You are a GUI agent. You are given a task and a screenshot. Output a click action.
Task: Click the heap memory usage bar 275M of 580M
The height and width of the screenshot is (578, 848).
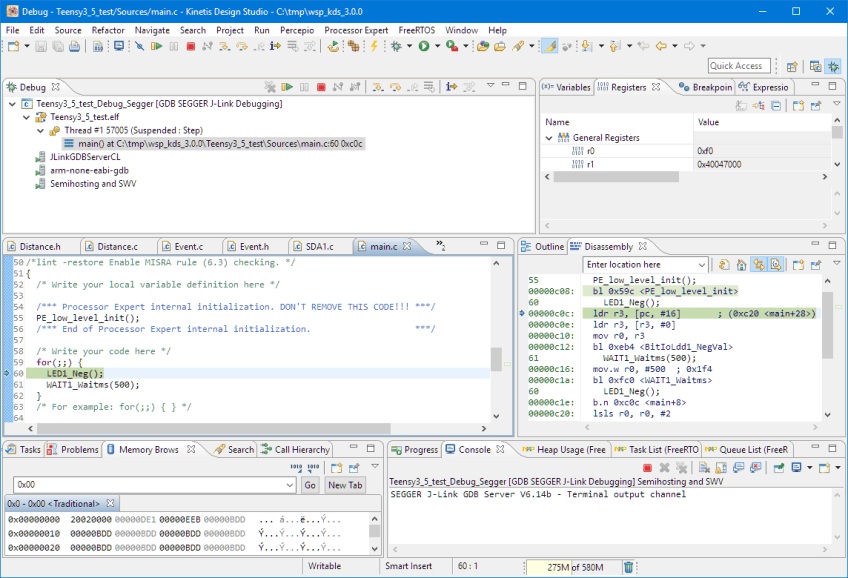575,567
